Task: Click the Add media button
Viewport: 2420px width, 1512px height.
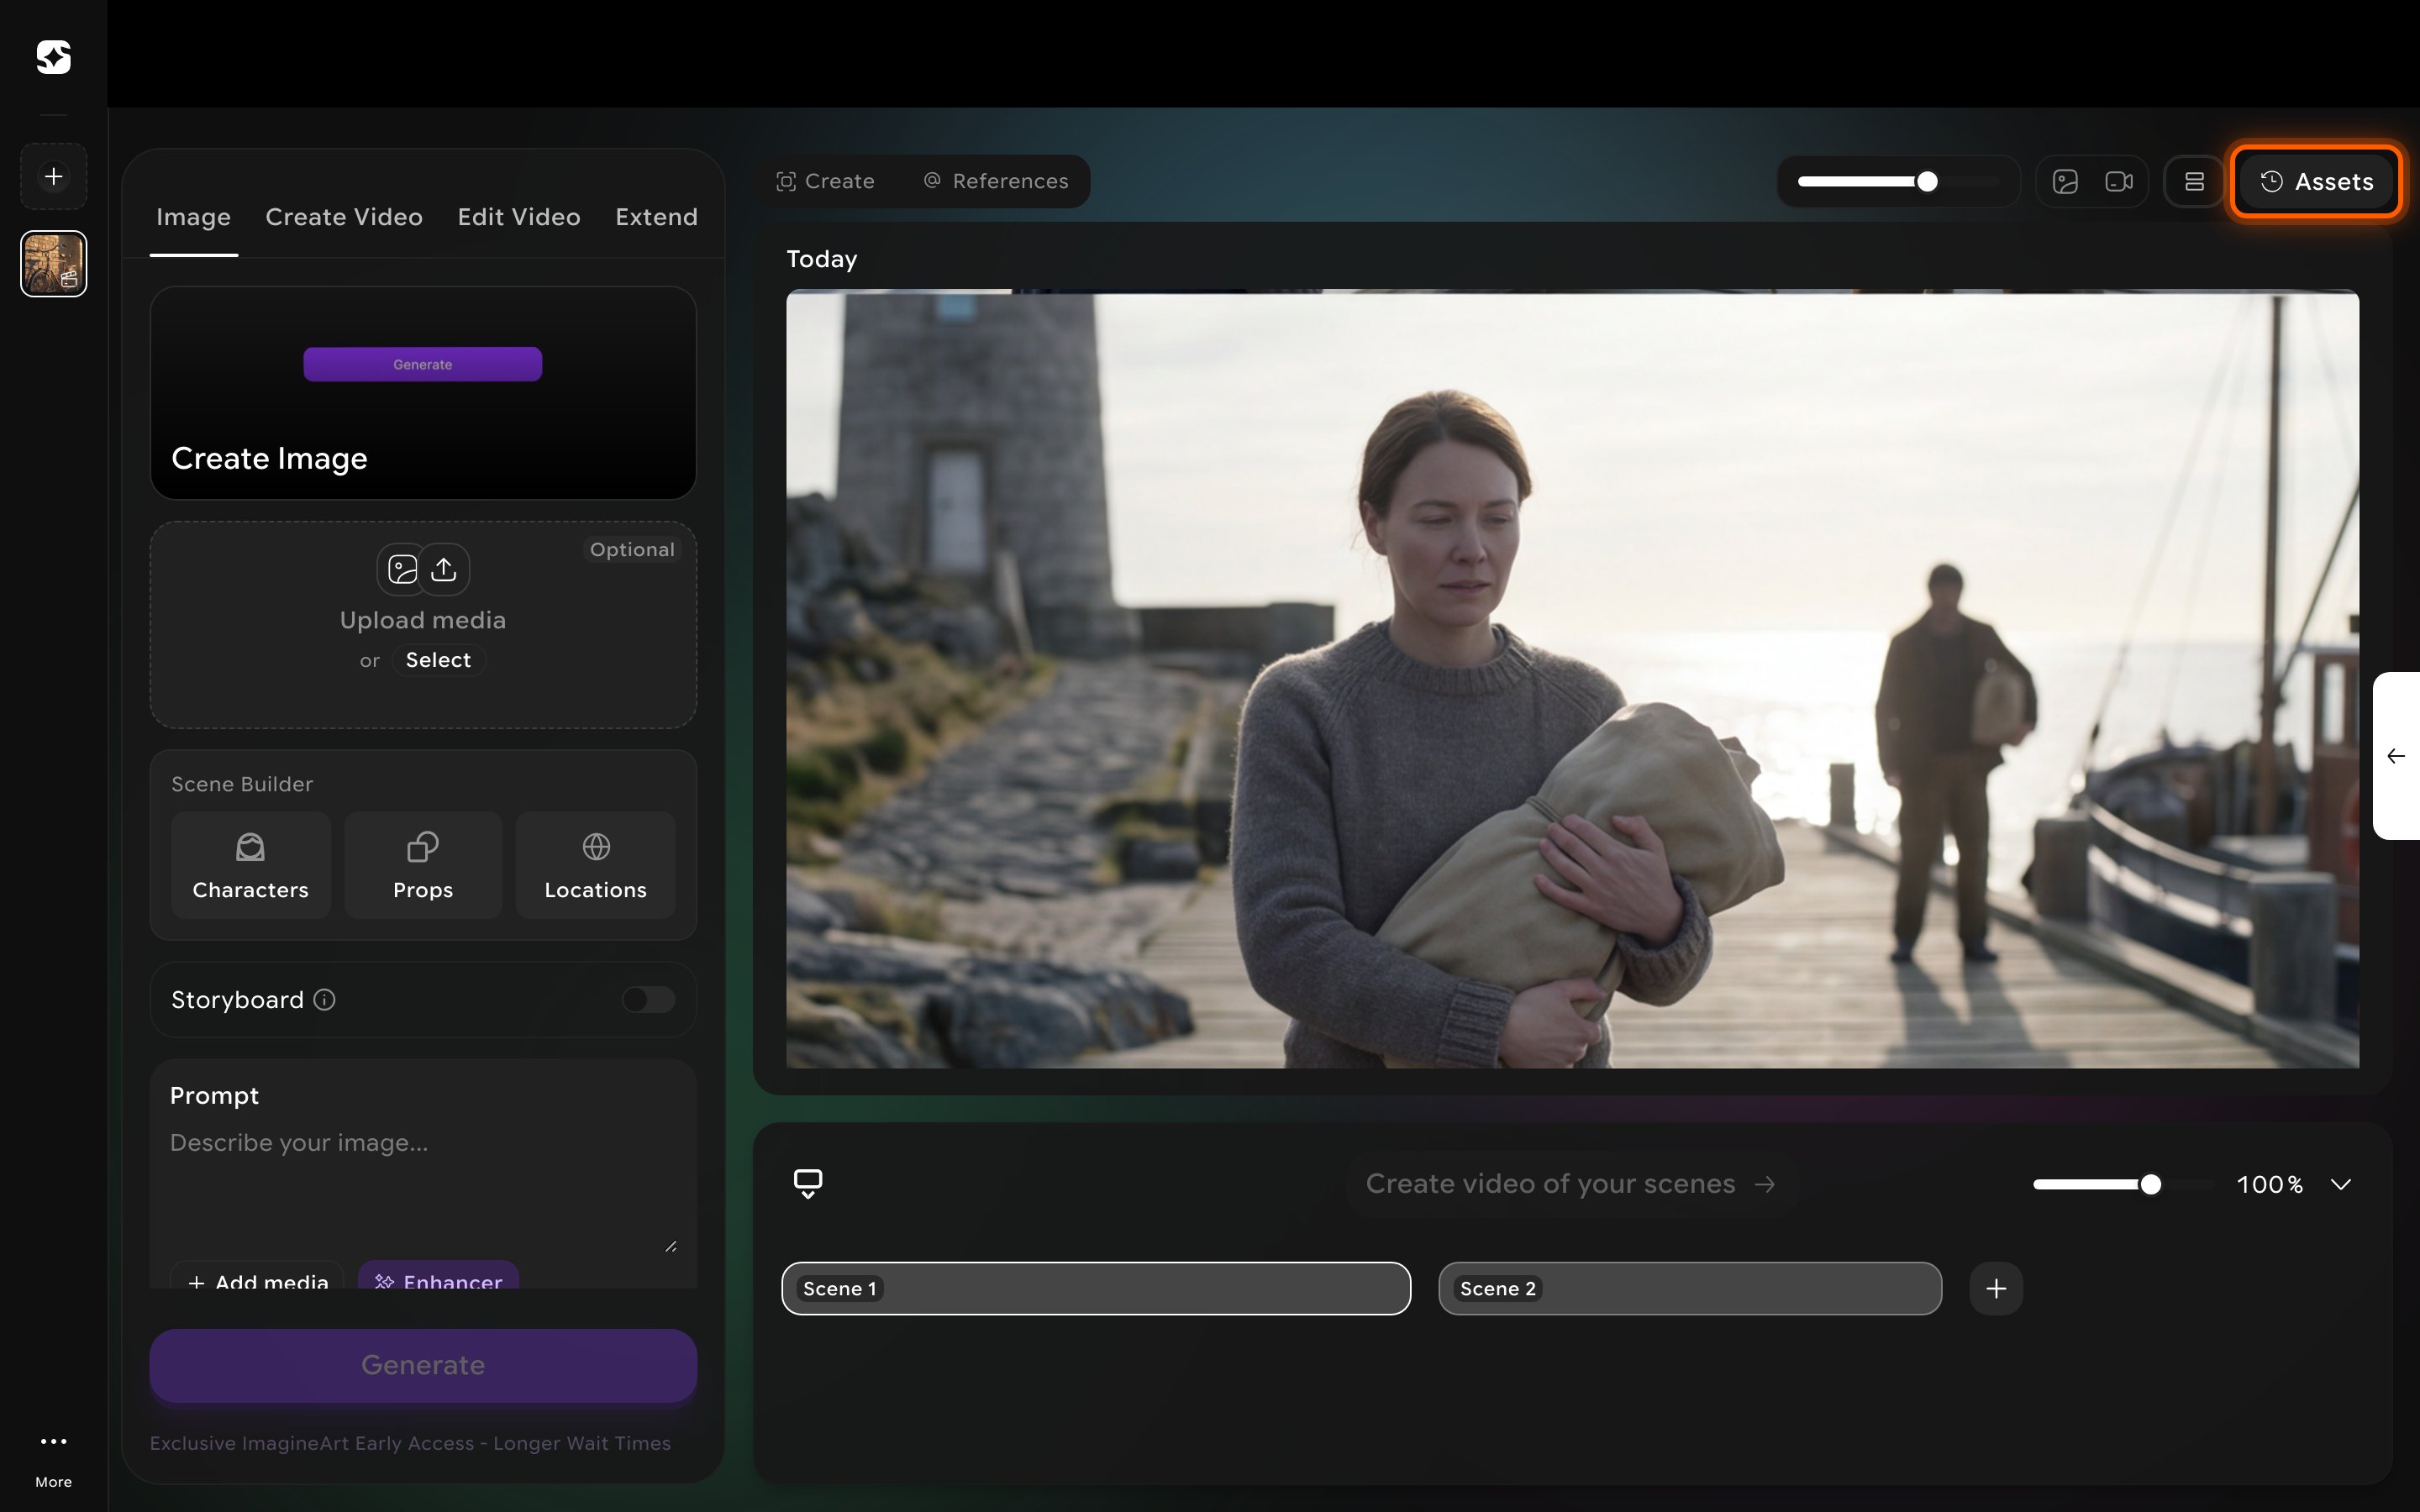Action: coord(257,1278)
